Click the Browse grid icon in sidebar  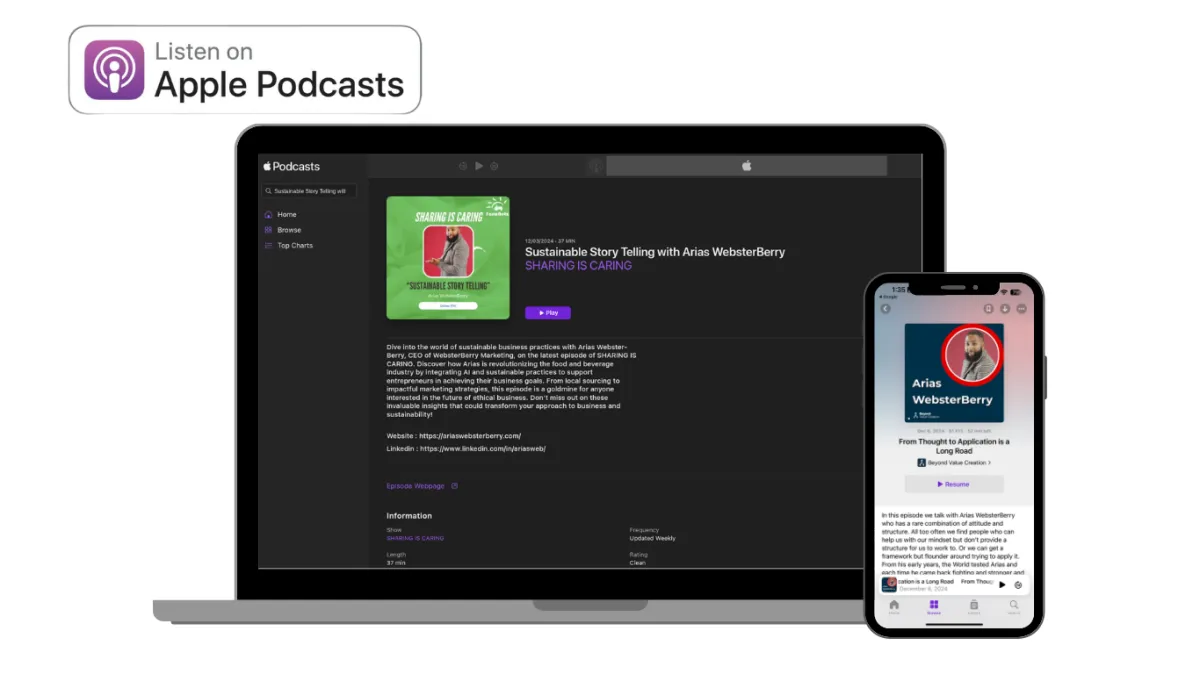268,230
